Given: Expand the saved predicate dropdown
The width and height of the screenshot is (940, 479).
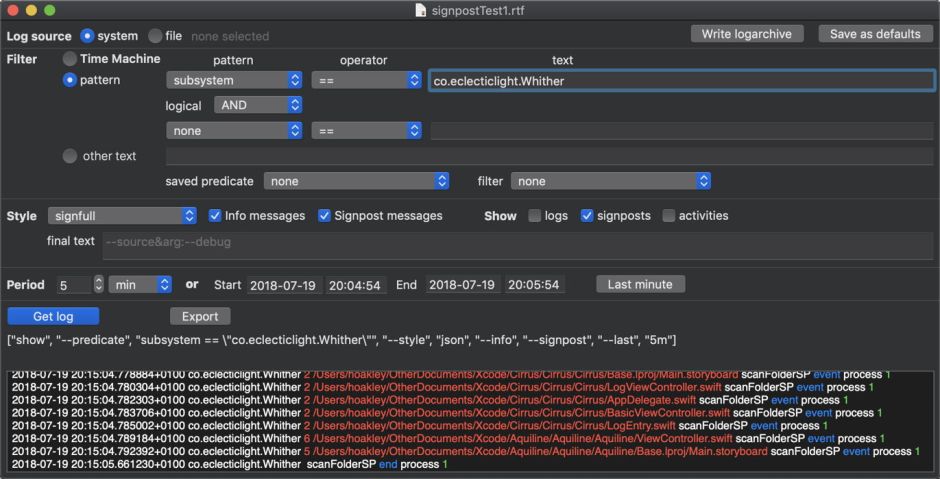Looking at the screenshot, I should 356,181.
